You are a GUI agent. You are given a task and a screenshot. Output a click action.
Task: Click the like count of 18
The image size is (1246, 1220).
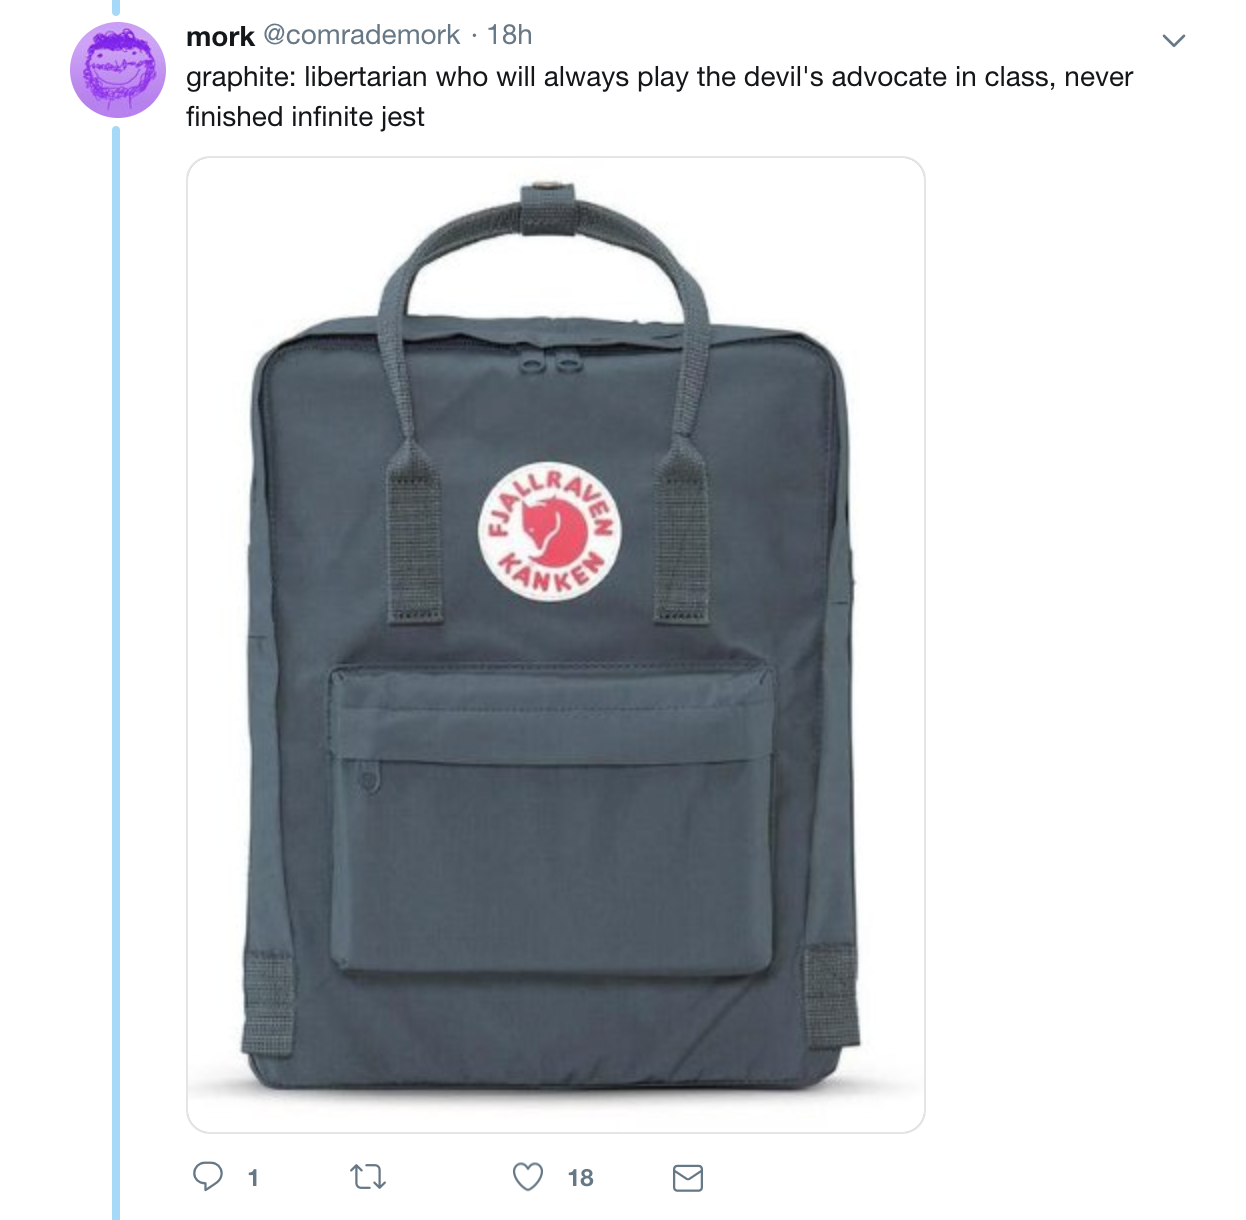[x=580, y=1178]
